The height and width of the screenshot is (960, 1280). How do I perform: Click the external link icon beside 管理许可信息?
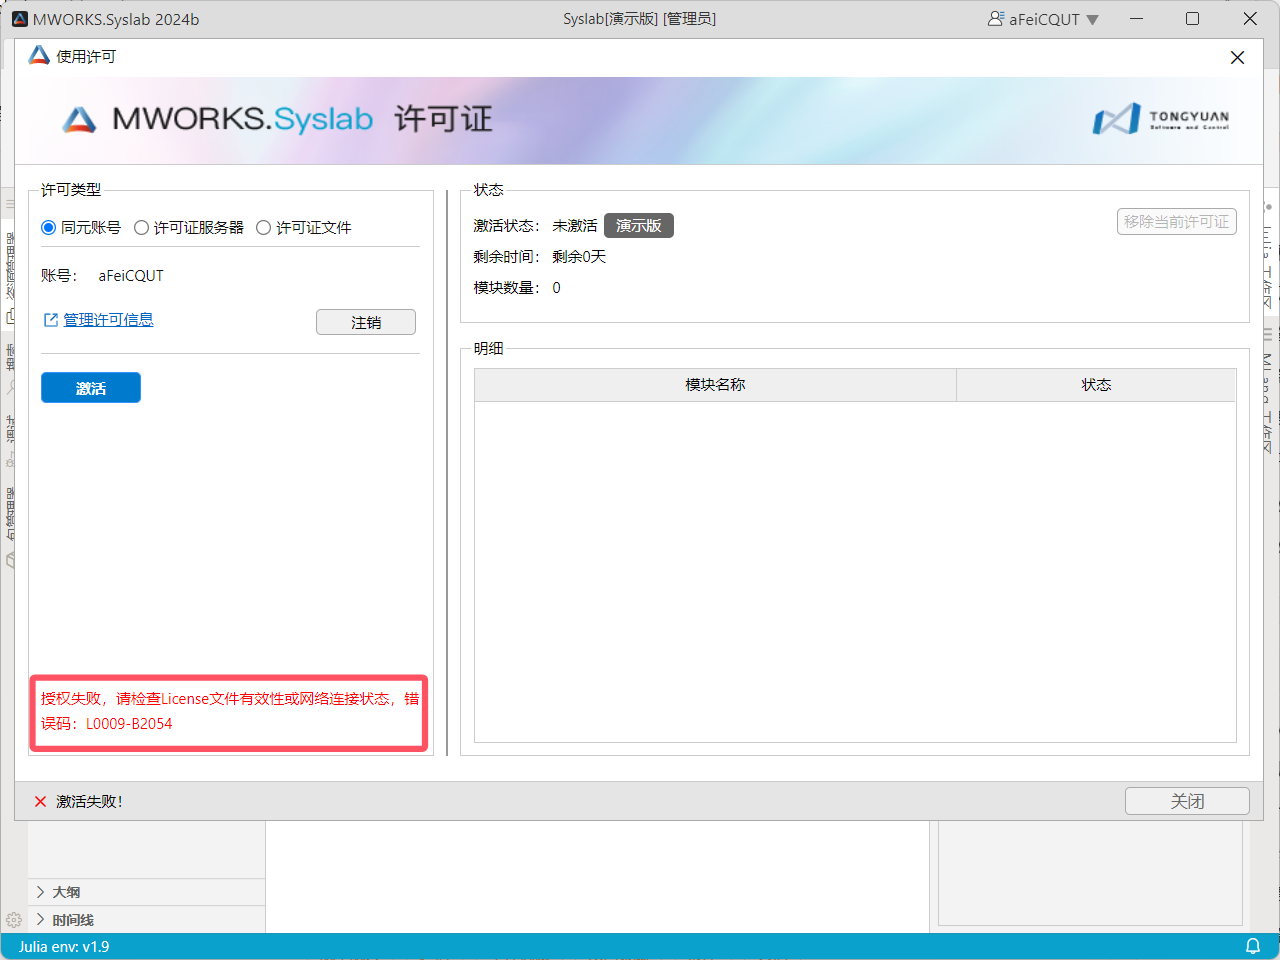tap(51, 320)
